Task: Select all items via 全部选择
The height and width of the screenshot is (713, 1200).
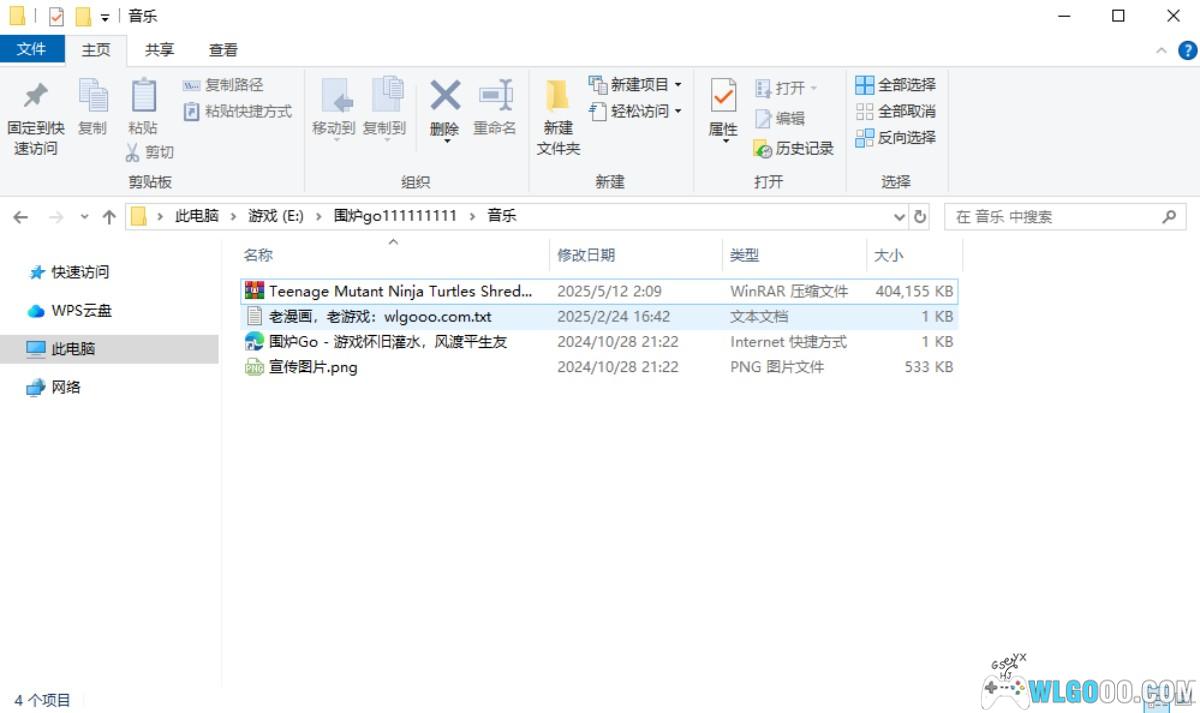Action: (896, 85)
